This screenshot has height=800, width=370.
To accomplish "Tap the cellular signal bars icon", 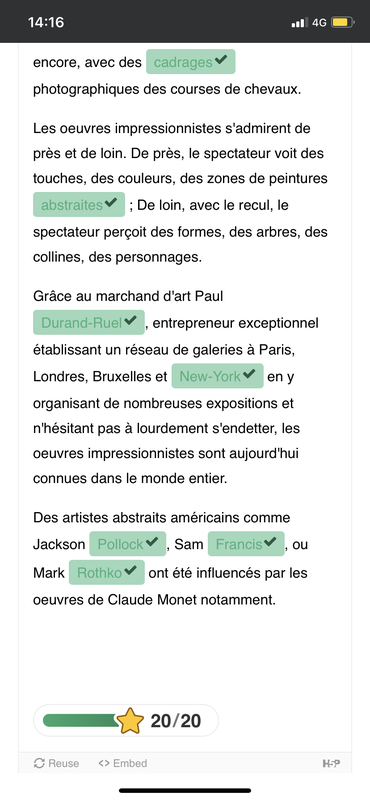I will click(x=299, y=22).
